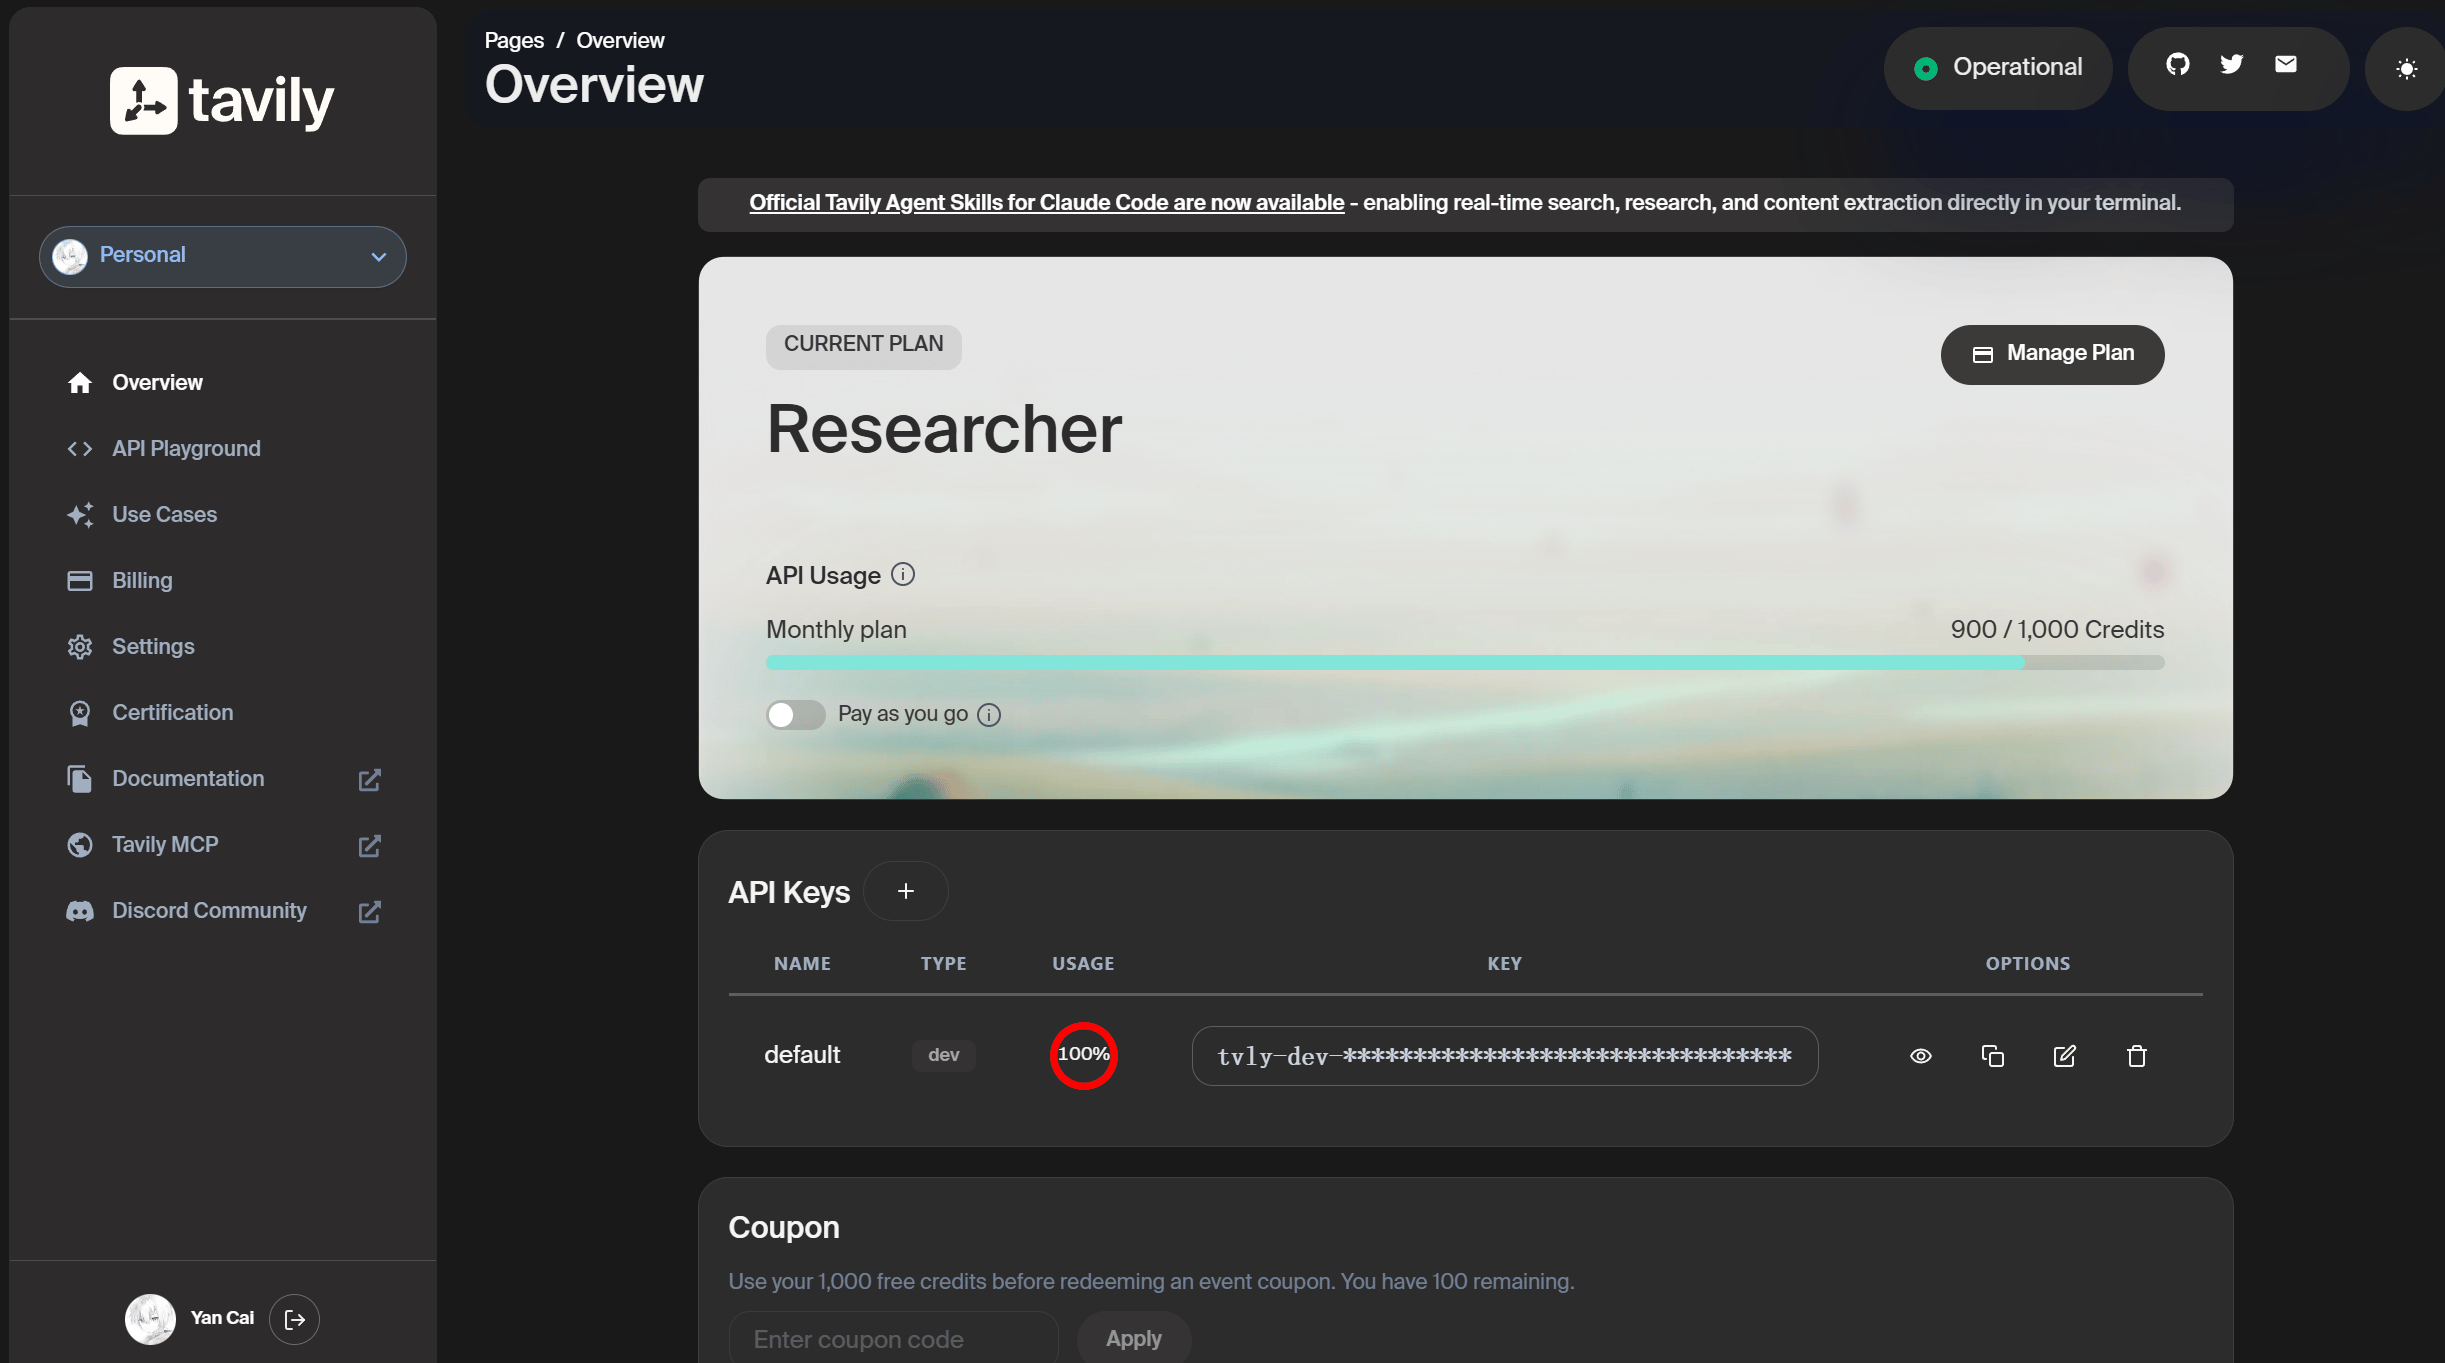Click the Yan Cai profile avatar
The width and height of the screenshot is (2445, 1363).
tap(150, 1320)
